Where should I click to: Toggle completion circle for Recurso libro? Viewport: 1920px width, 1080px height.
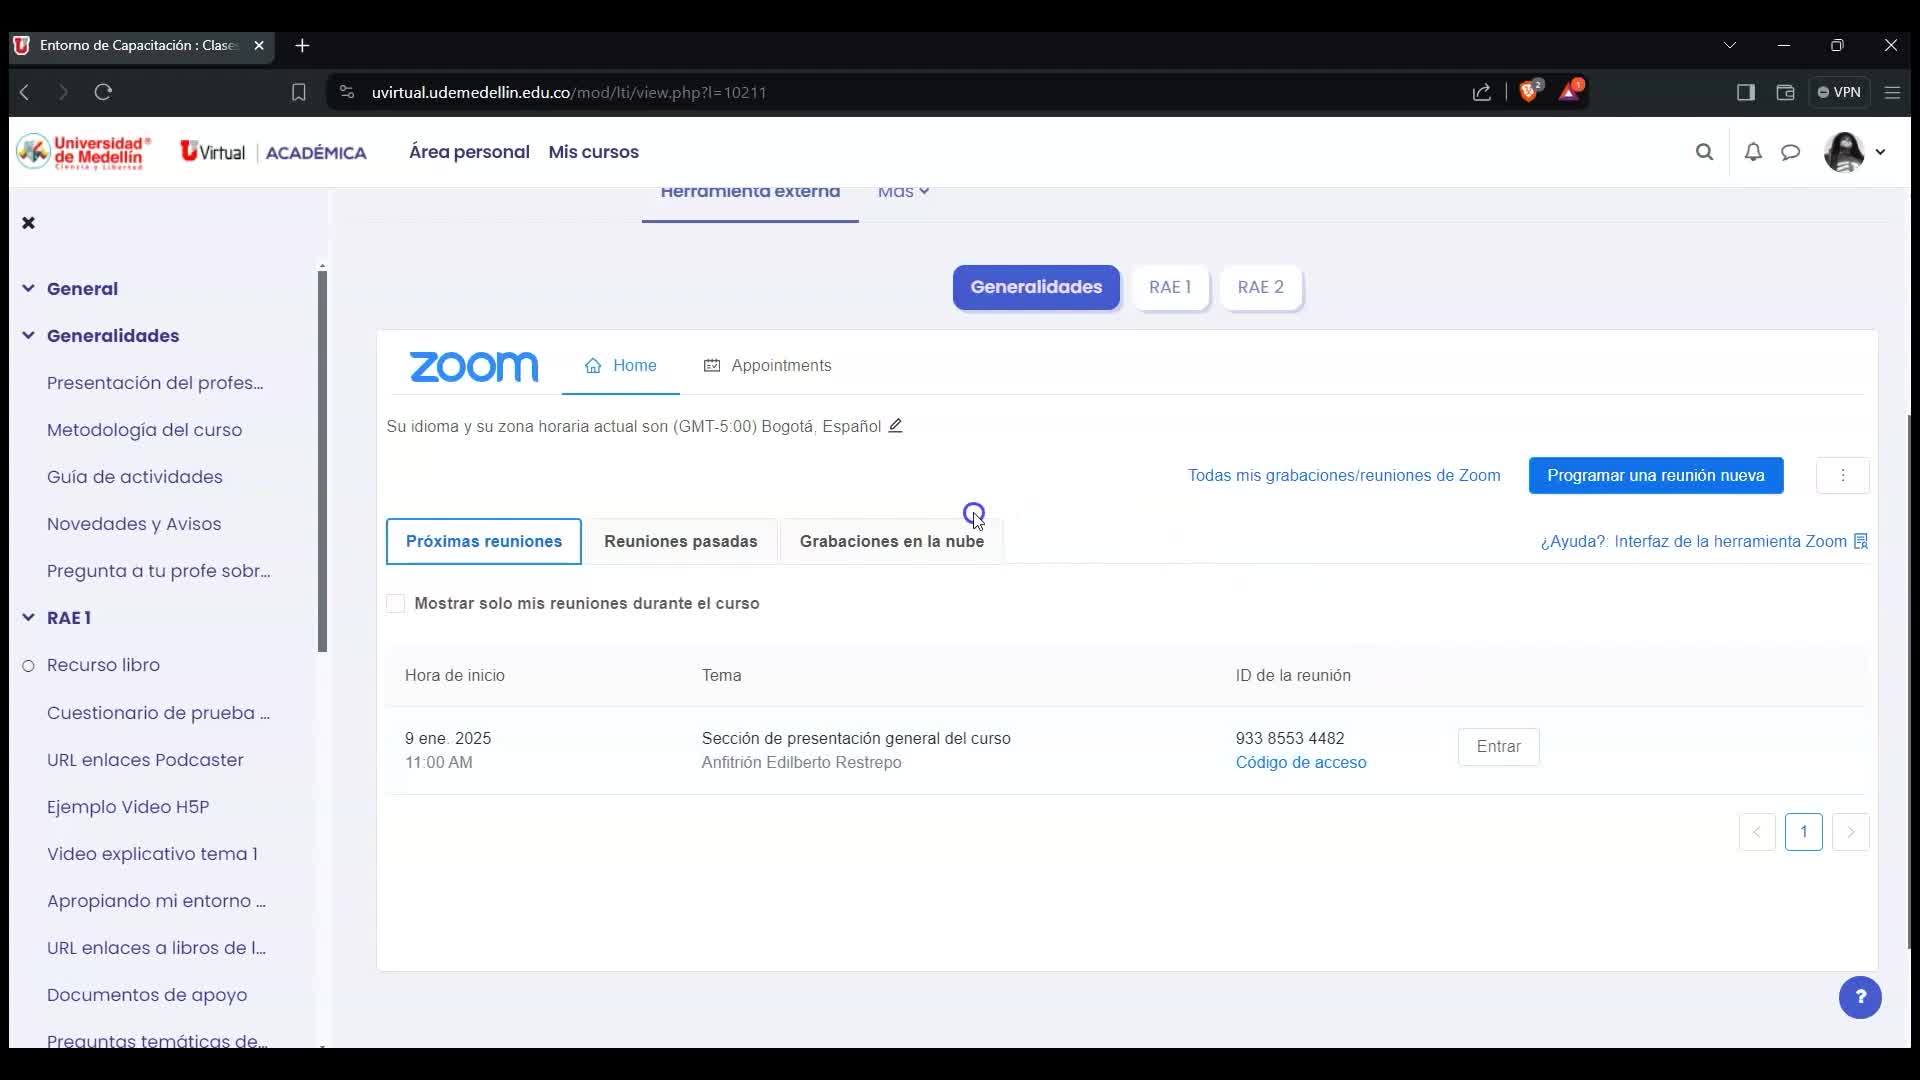(x=28, y=666)
